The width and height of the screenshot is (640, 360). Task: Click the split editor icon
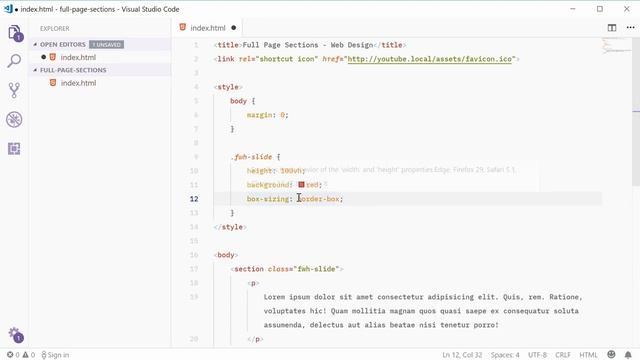tap(611, 28)
